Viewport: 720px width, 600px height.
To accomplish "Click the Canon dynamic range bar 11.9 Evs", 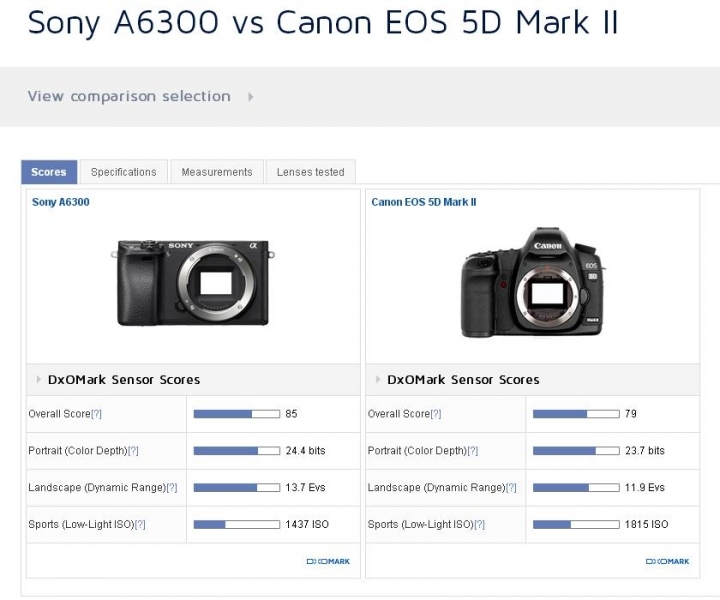I will pyautogui.click(x=576, y=488).
